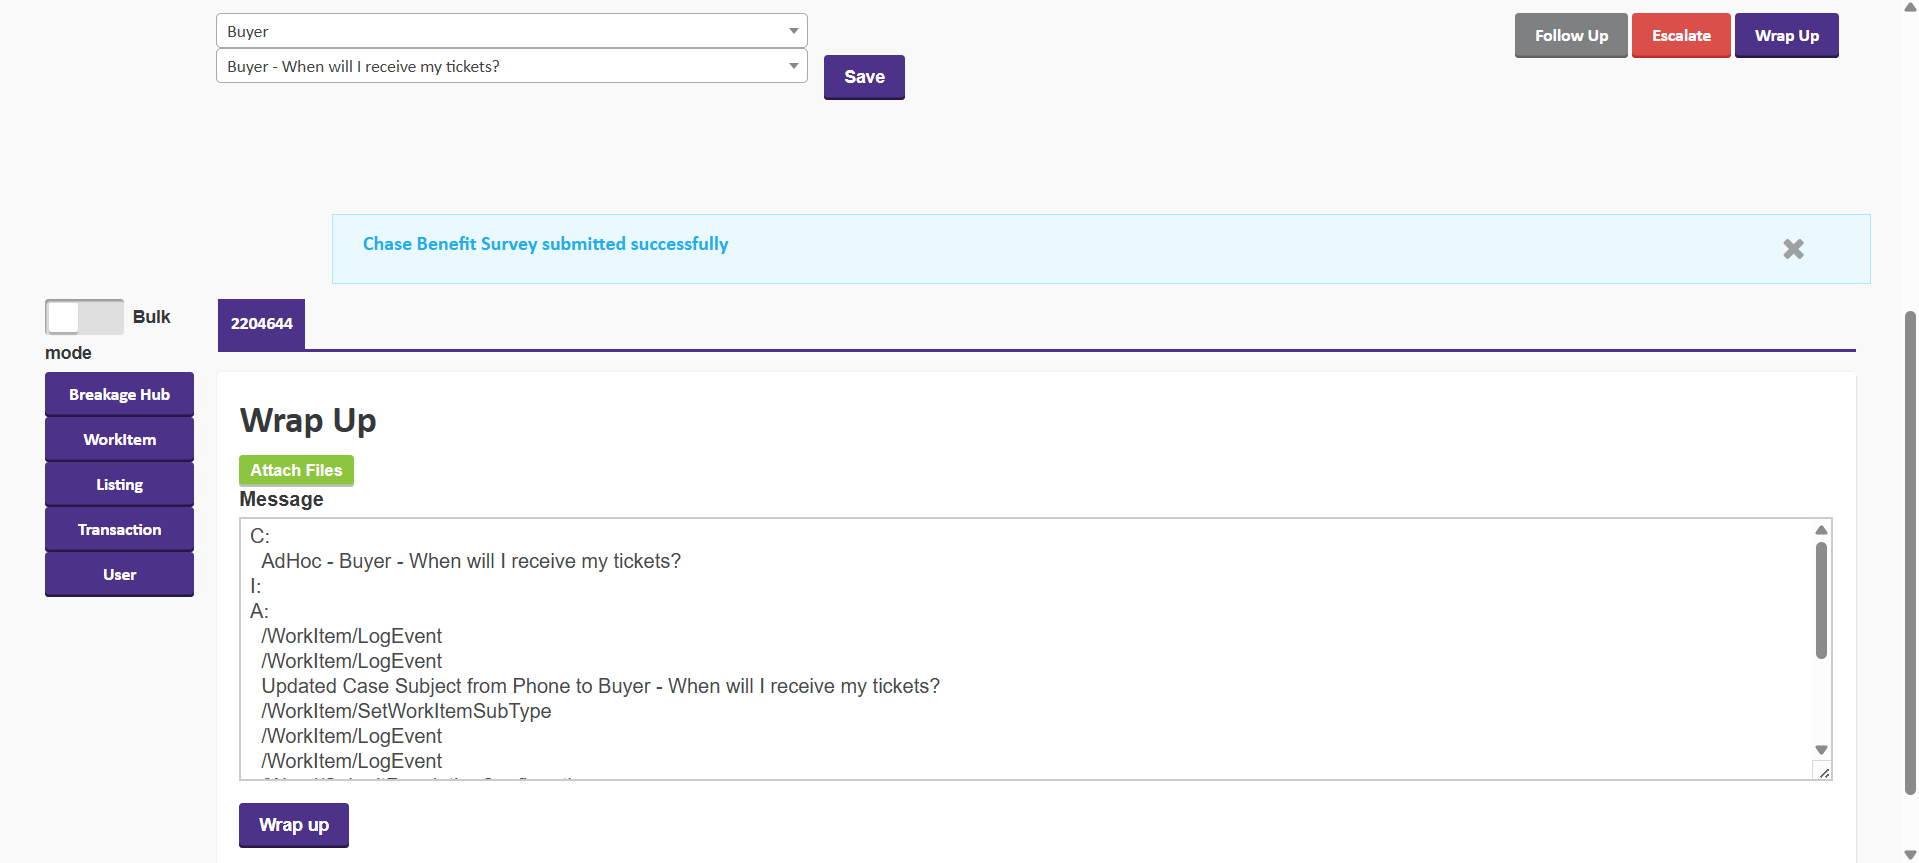Open the Buyer category dropdown
Screen dimensions: 1919x863
click(511, 31)
